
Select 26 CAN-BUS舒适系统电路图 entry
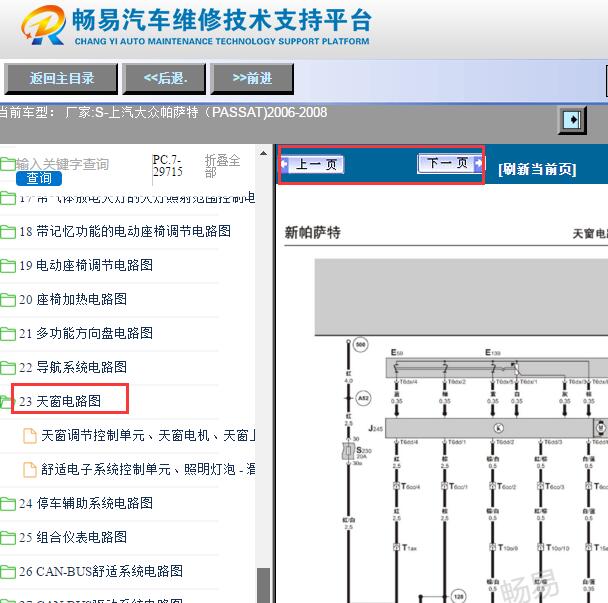101,571
